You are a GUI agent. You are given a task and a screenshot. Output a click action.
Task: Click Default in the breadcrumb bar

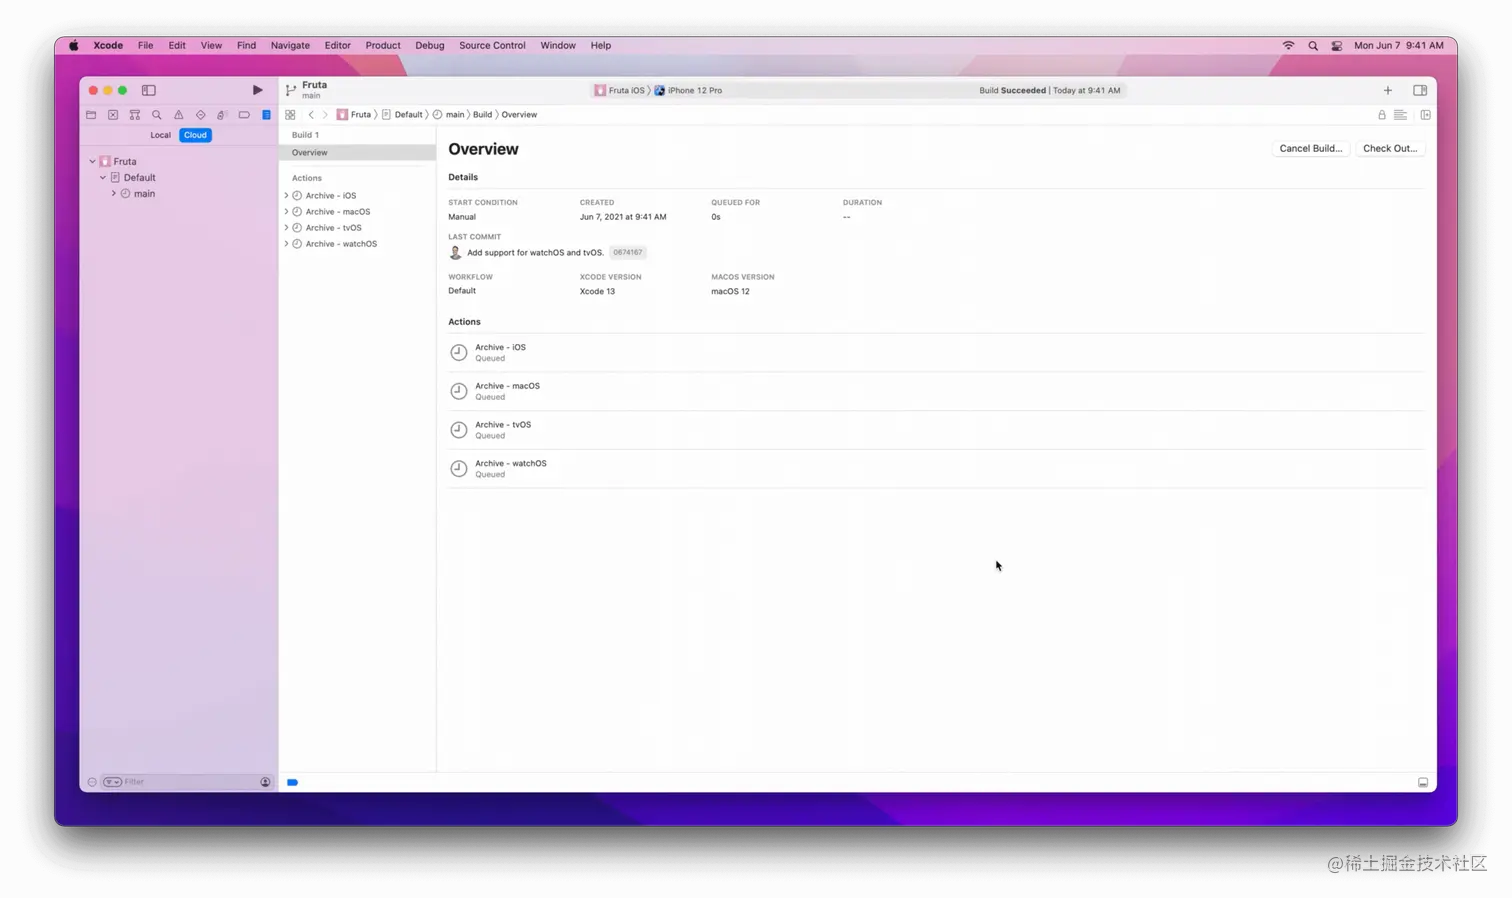pos(402,115)
